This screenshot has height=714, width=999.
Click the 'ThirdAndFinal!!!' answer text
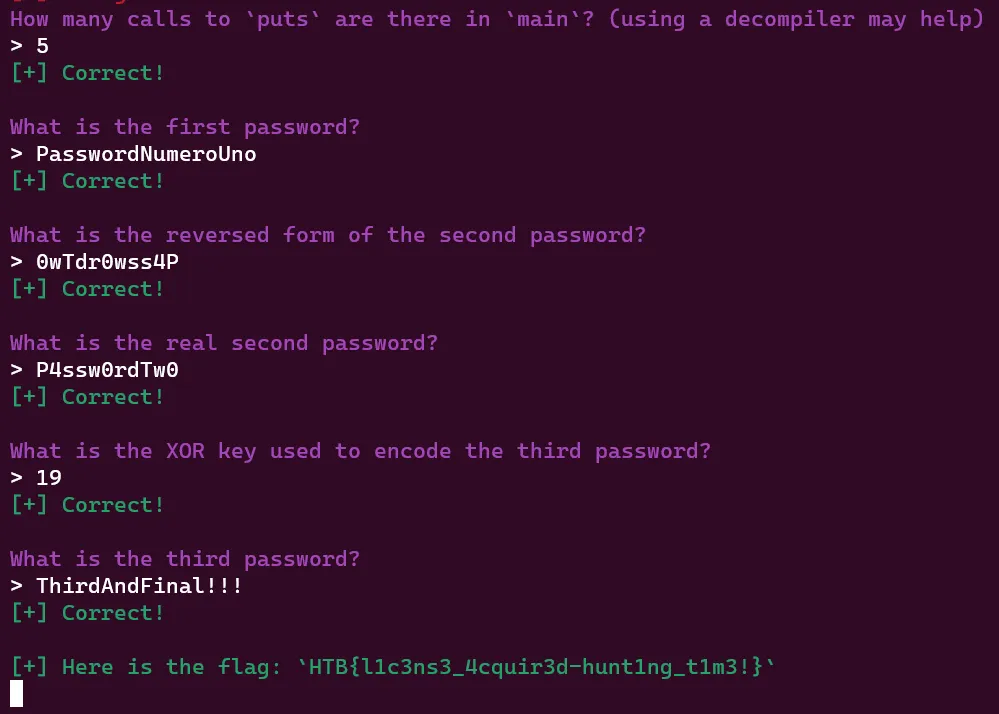[x=139, y=586]
